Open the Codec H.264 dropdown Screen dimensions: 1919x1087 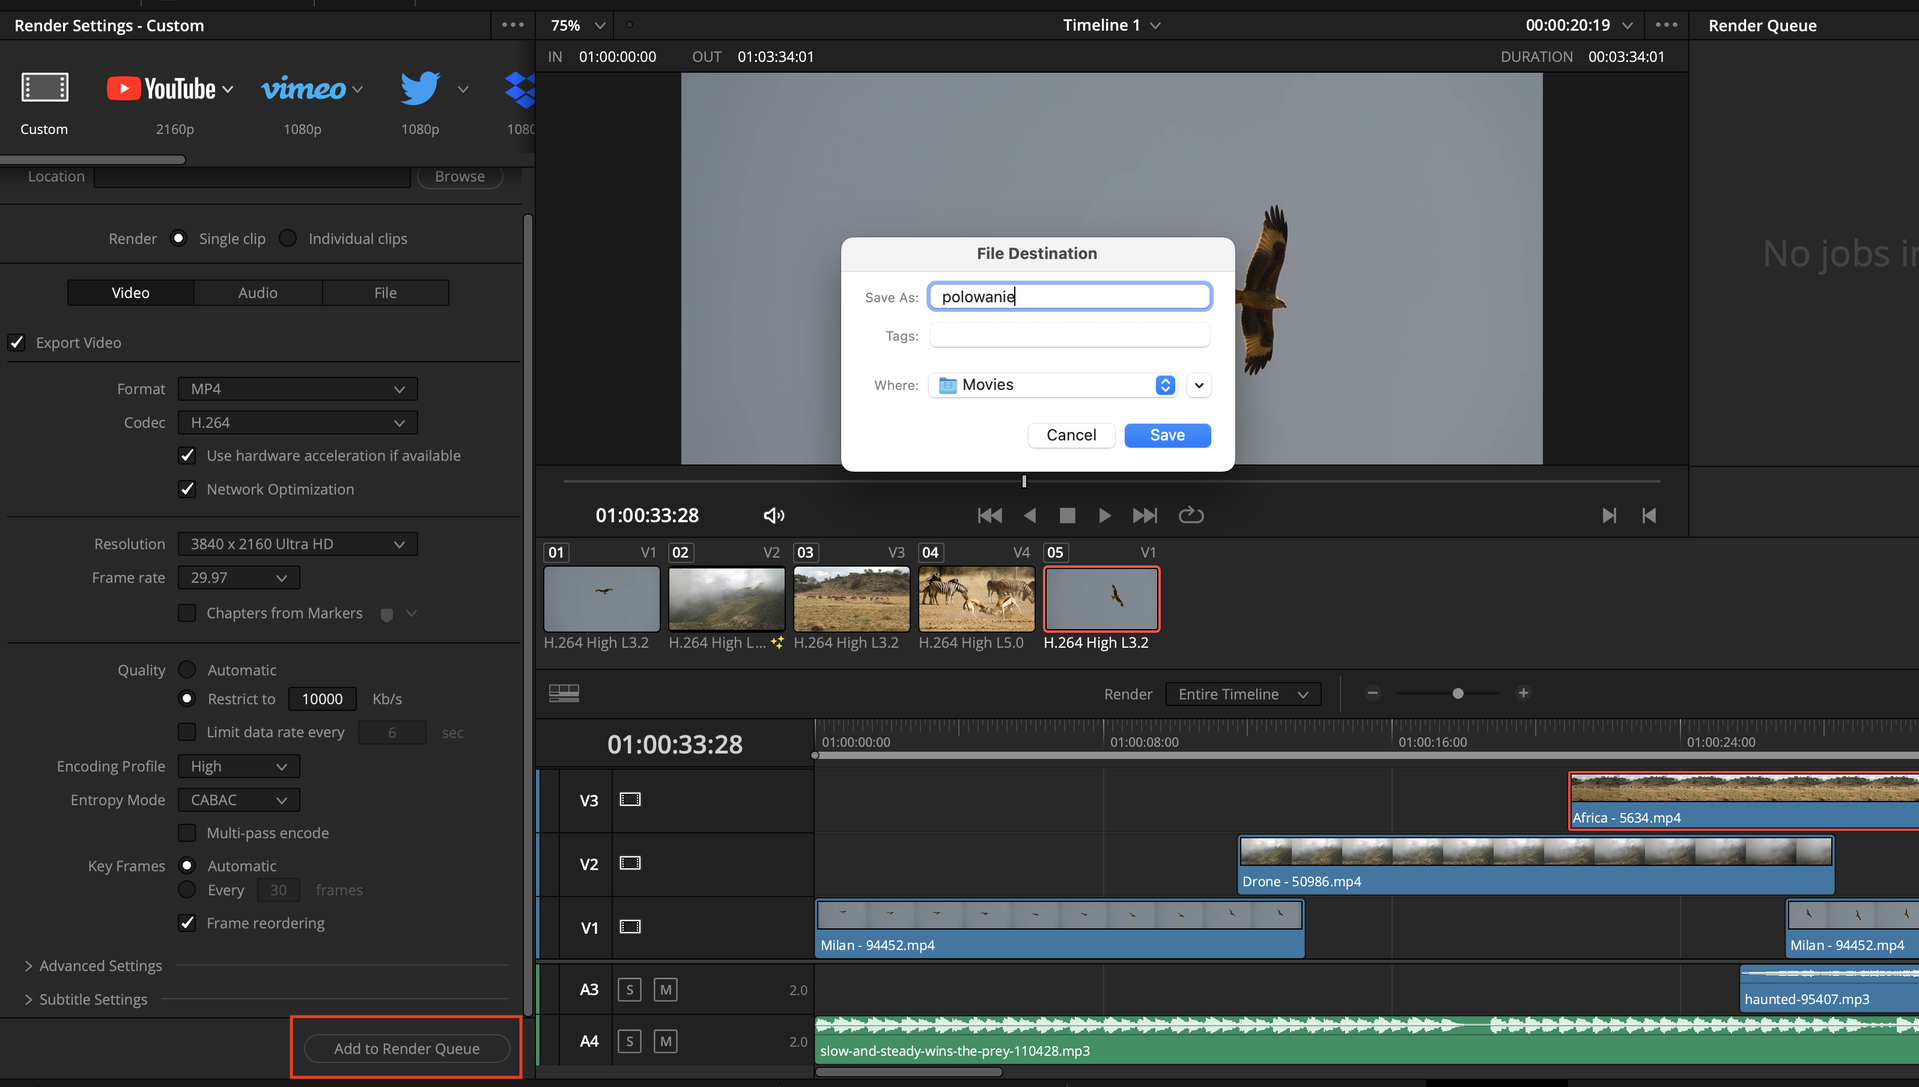point(297,423)
